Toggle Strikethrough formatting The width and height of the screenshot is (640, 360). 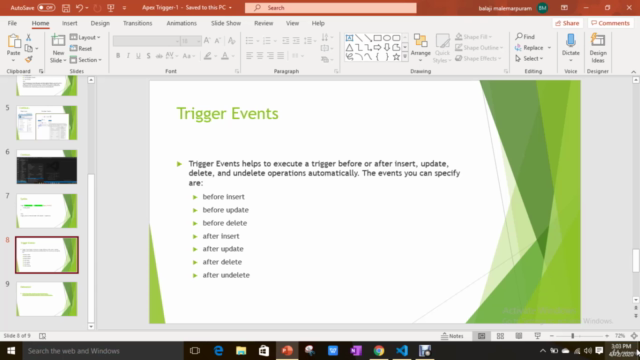[x=159, y=56]
